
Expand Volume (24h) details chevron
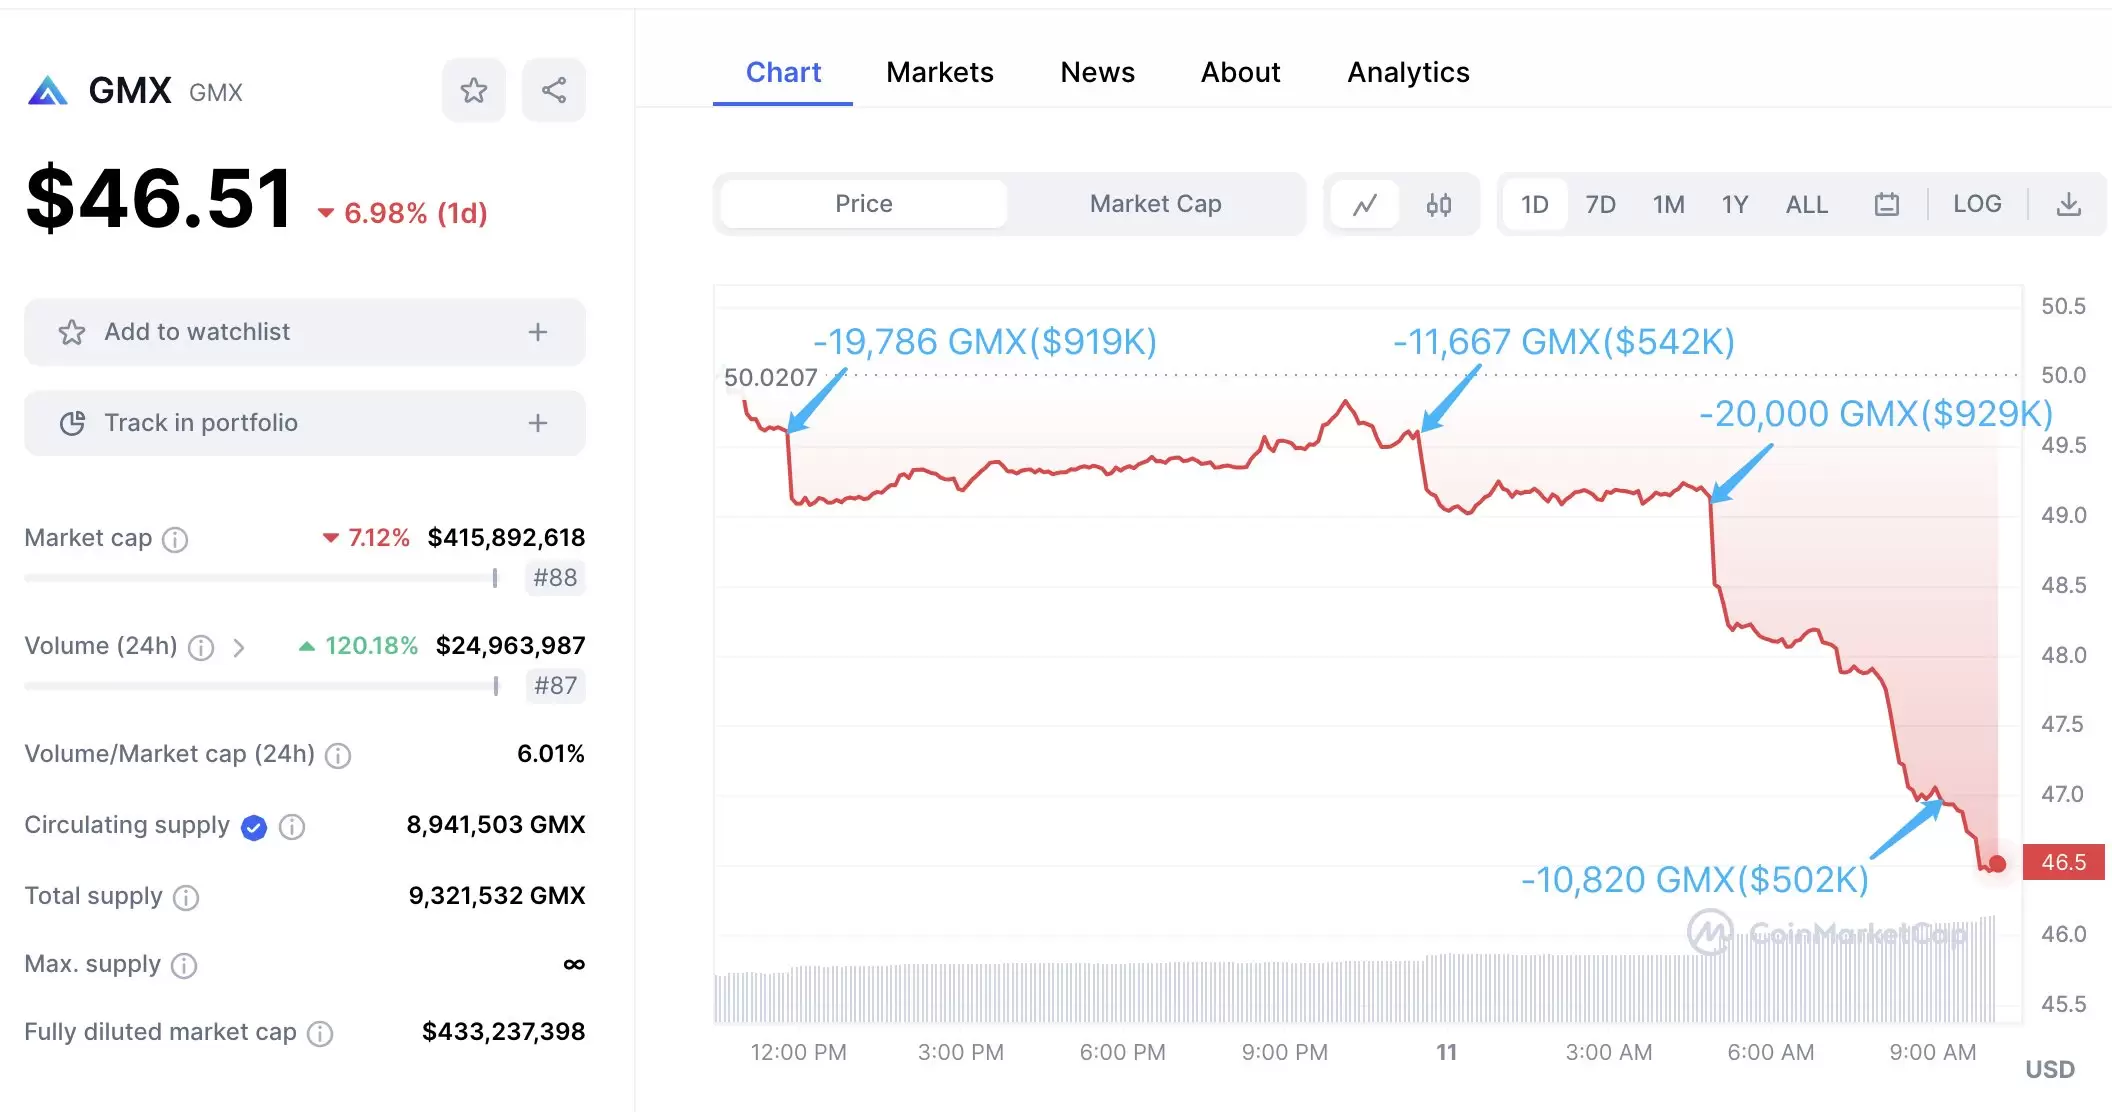[239, 648]
